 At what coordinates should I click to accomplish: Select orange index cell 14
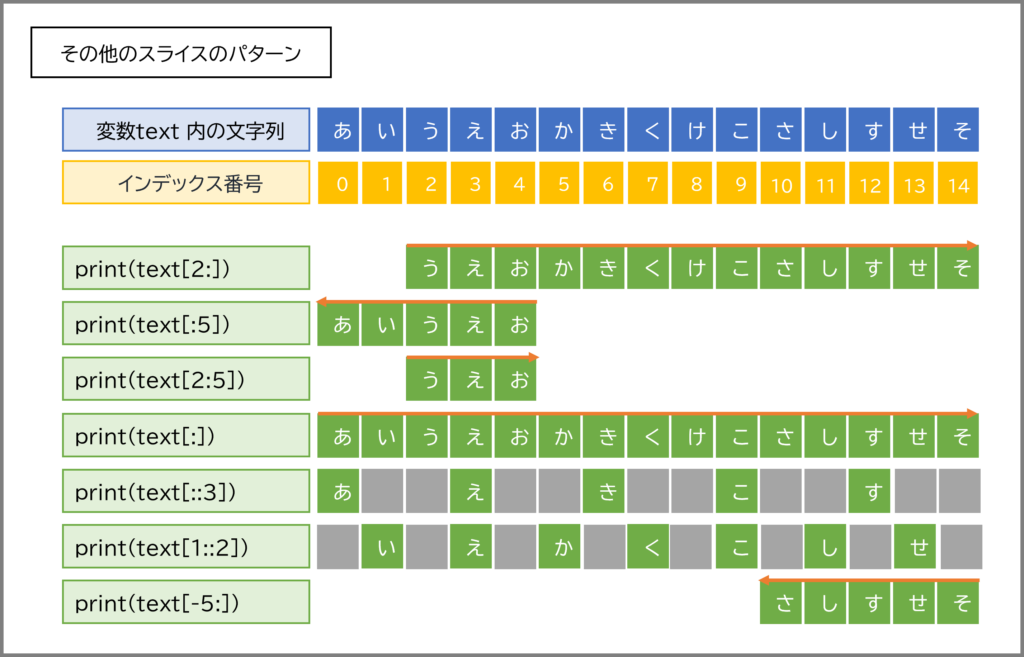958,183
